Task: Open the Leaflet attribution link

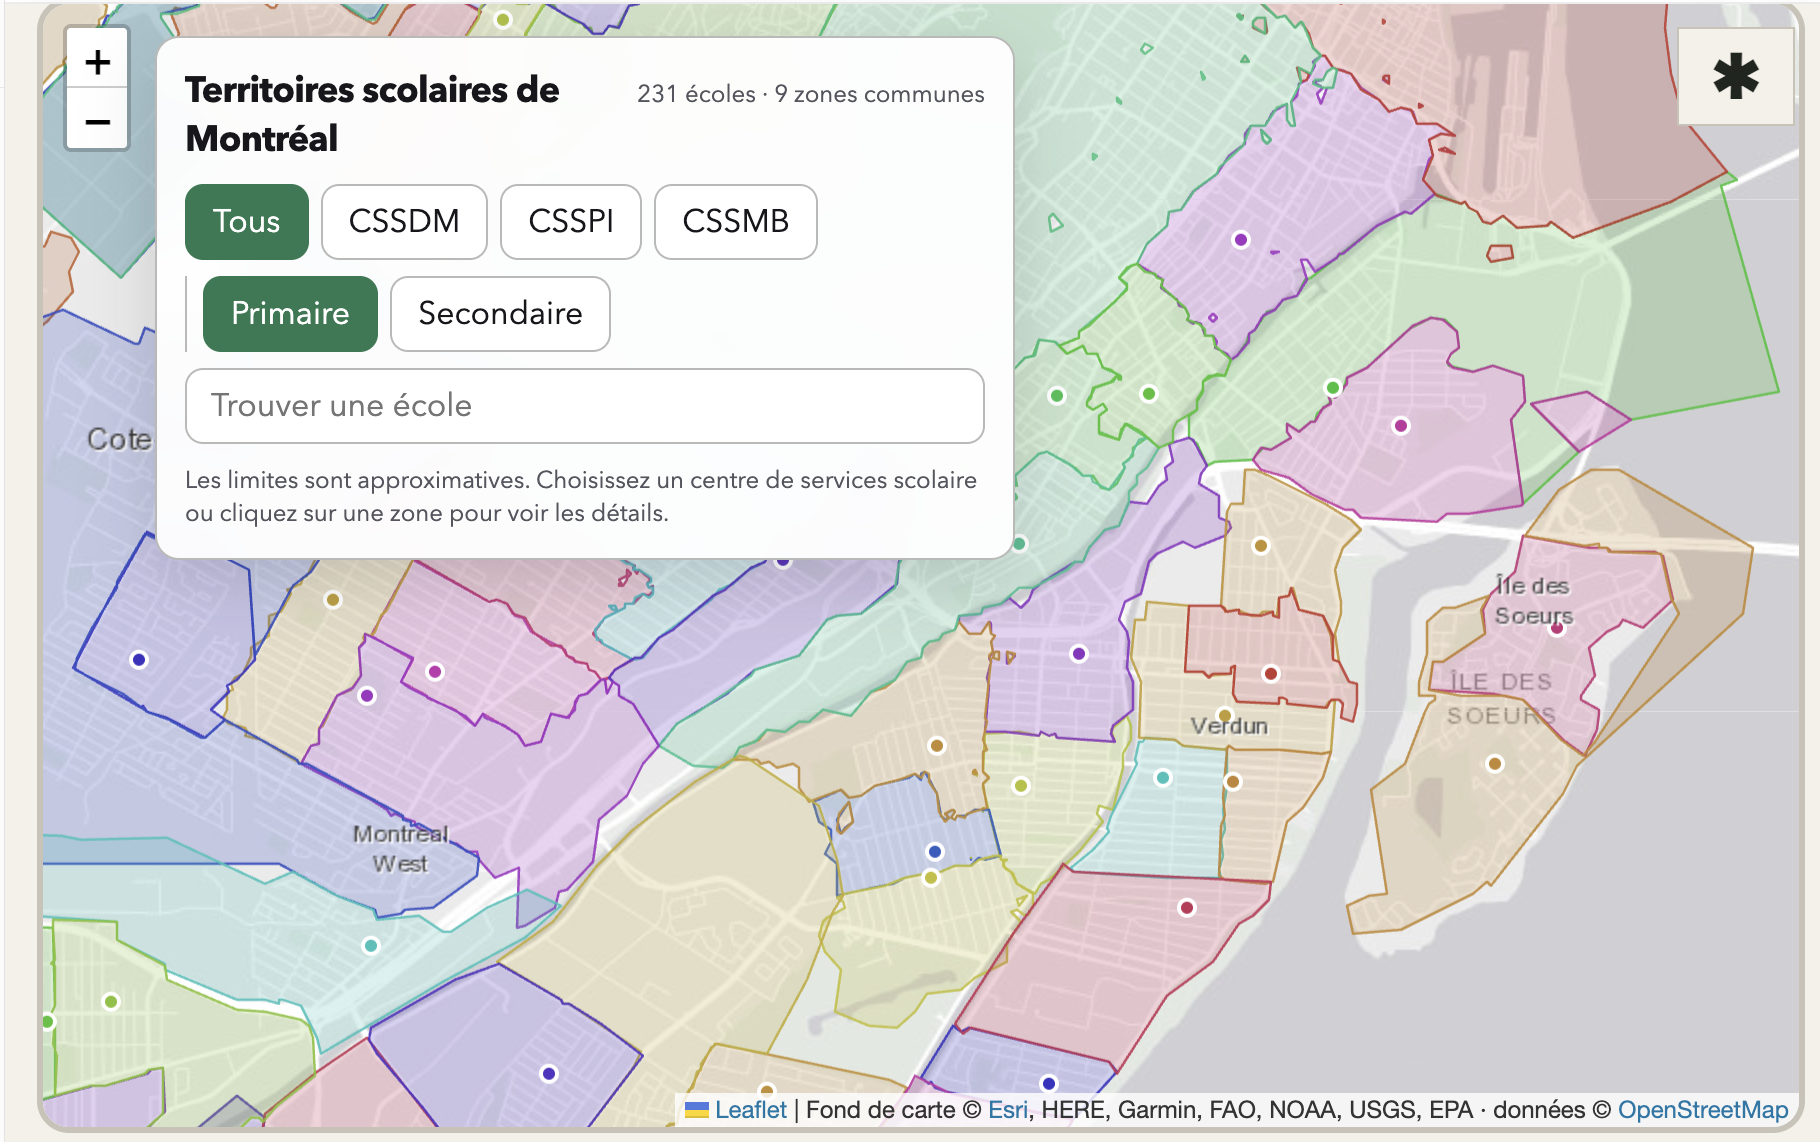Action: tap(751, 1110)
